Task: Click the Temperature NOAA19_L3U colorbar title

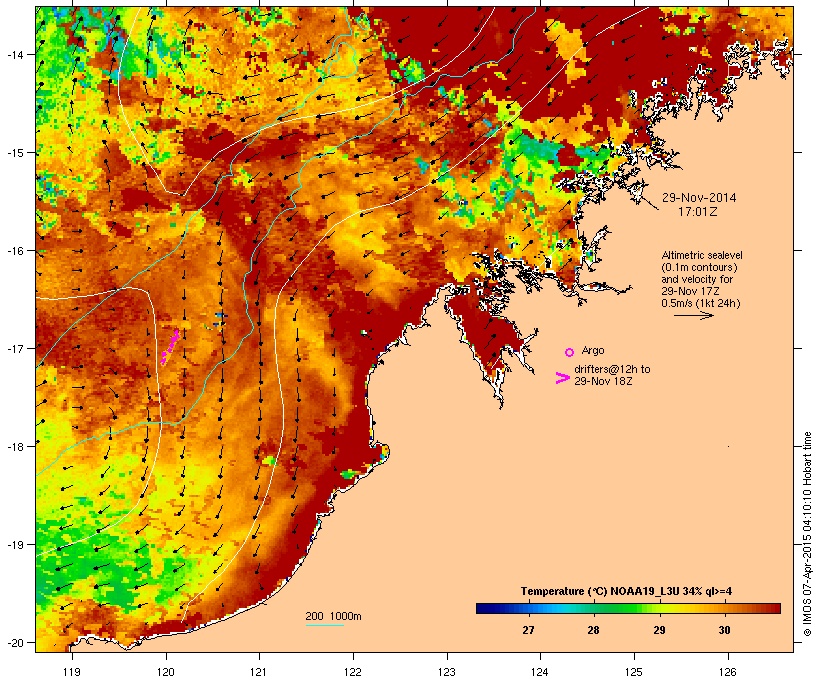Action: (626, 591)
